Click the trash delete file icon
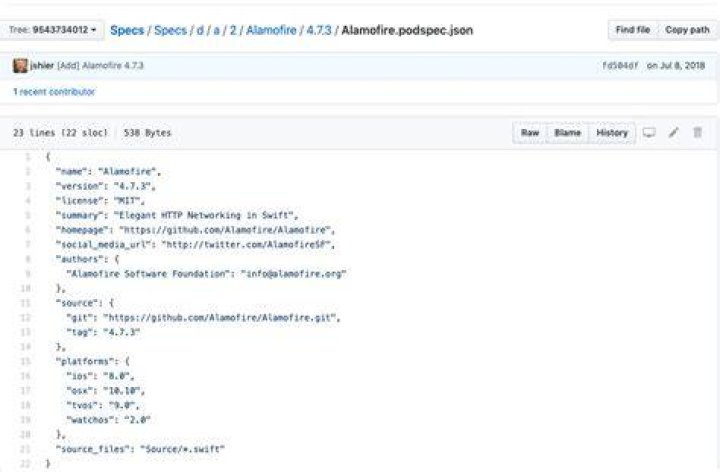 [698, 133]
